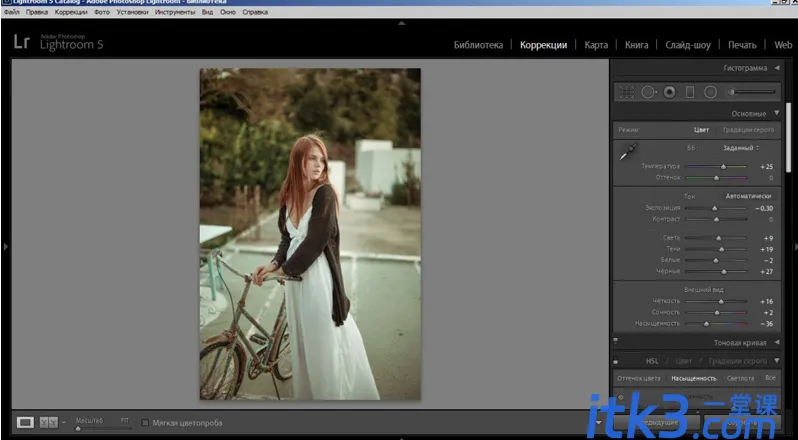The height and width of the screenshot is (440, 798).
Task: Switch to the Библиотека module
Action: pyautogui.click(x=478, y=45)
